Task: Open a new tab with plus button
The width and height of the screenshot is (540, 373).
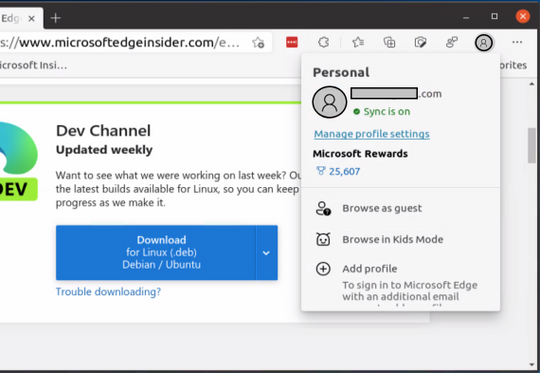Action: pos(55,18)
